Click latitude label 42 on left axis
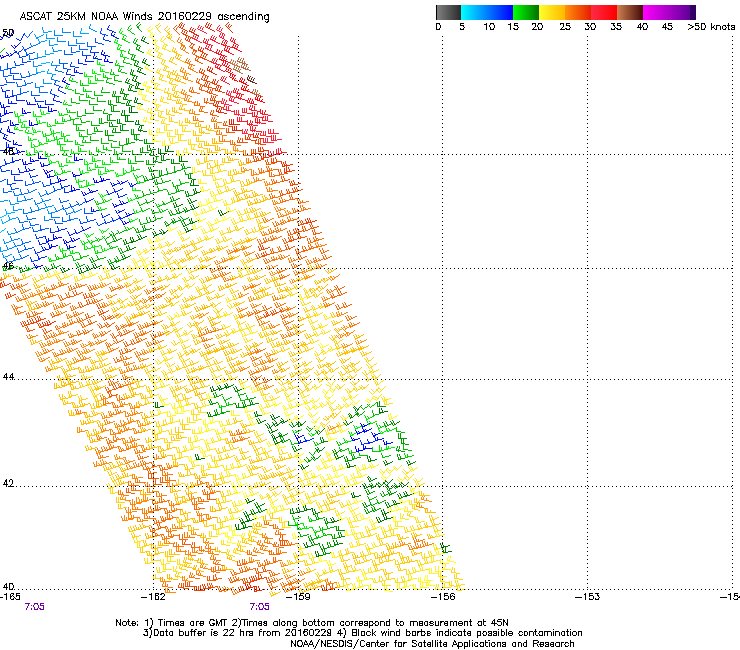 coord(8,483)
